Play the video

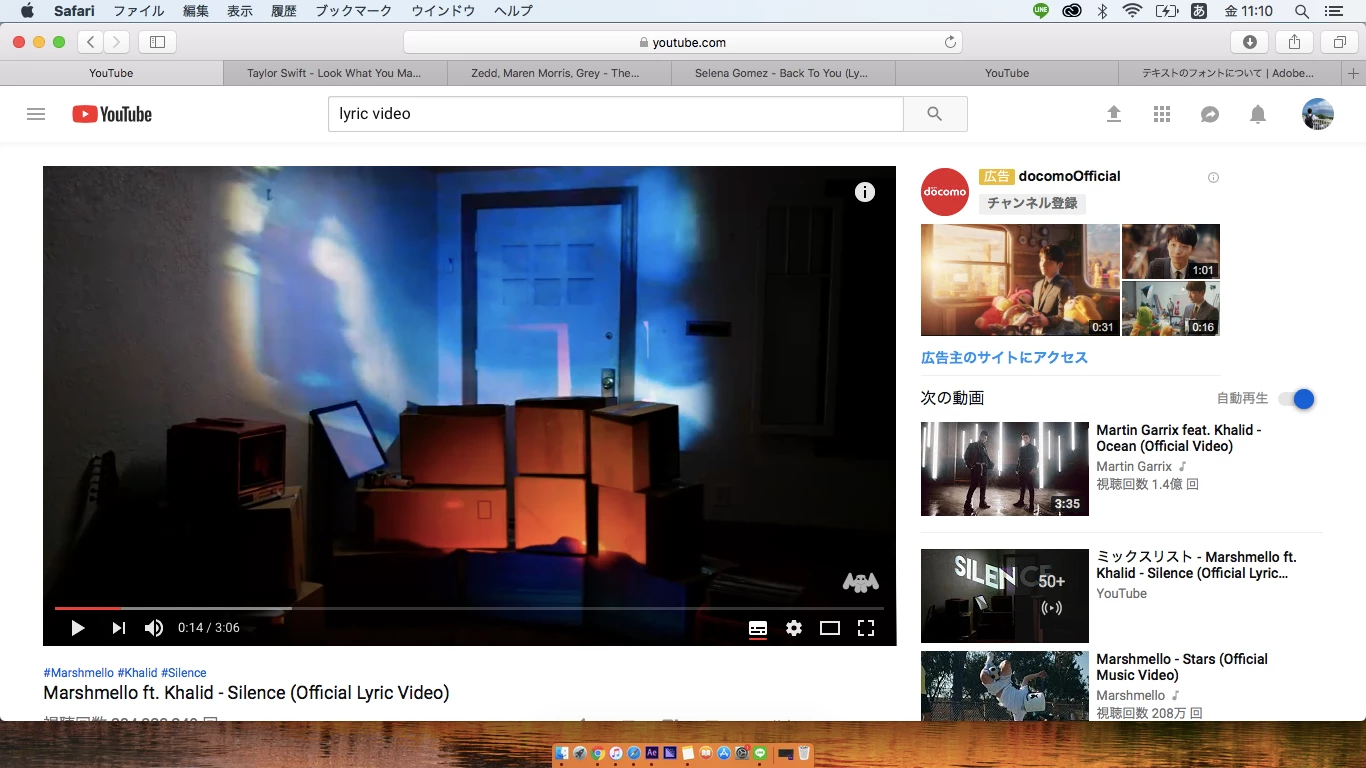point(77,628)
